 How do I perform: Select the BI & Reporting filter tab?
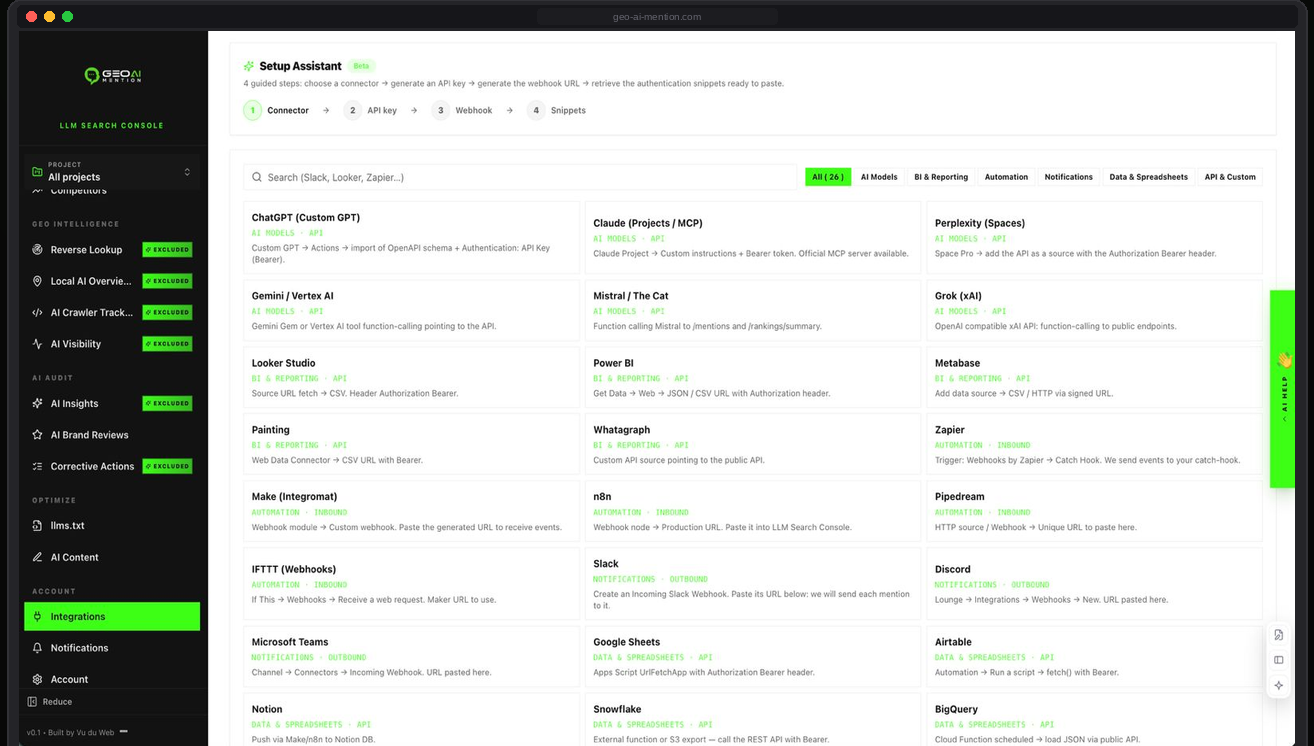point(941,177)
